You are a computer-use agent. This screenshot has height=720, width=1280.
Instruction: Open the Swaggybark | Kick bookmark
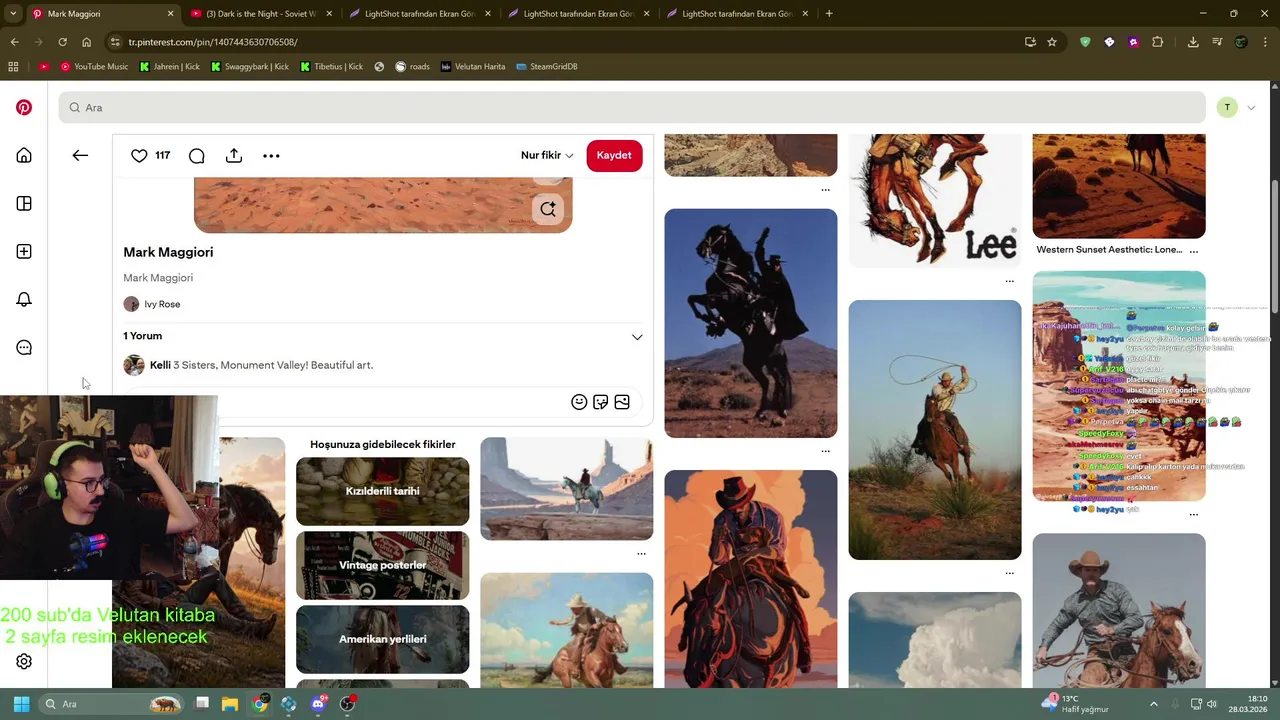[x=249, y=66]
